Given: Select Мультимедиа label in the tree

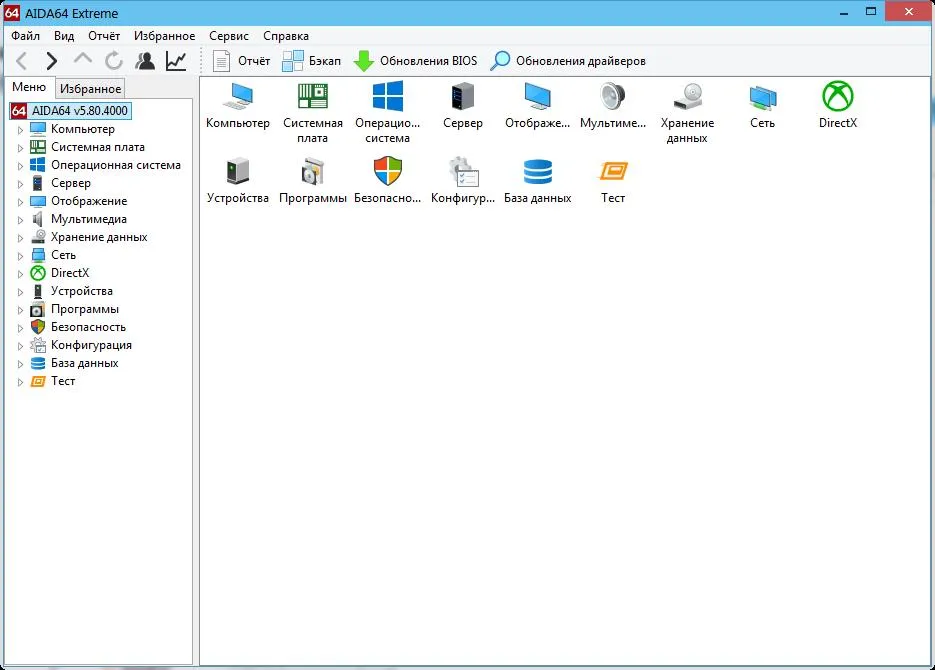Looking at the screenshot, I should click(x=89, y=219).
